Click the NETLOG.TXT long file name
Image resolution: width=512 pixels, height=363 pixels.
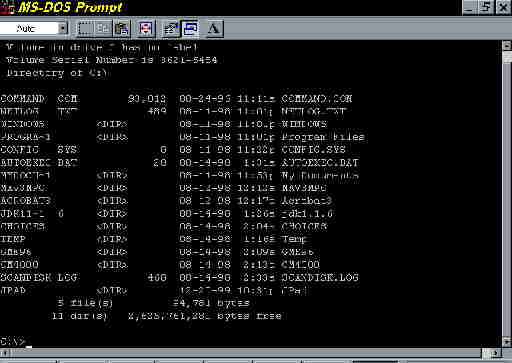coord(314,111)
